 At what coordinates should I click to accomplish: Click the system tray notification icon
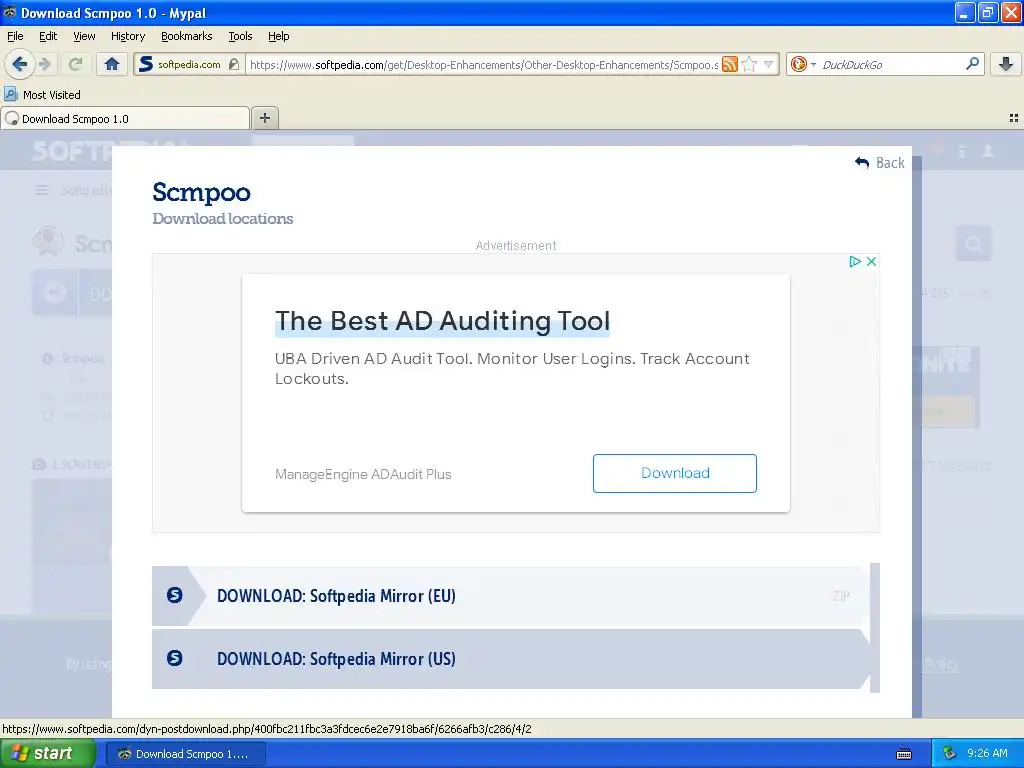pyautogui.click(x=950, y=754)
